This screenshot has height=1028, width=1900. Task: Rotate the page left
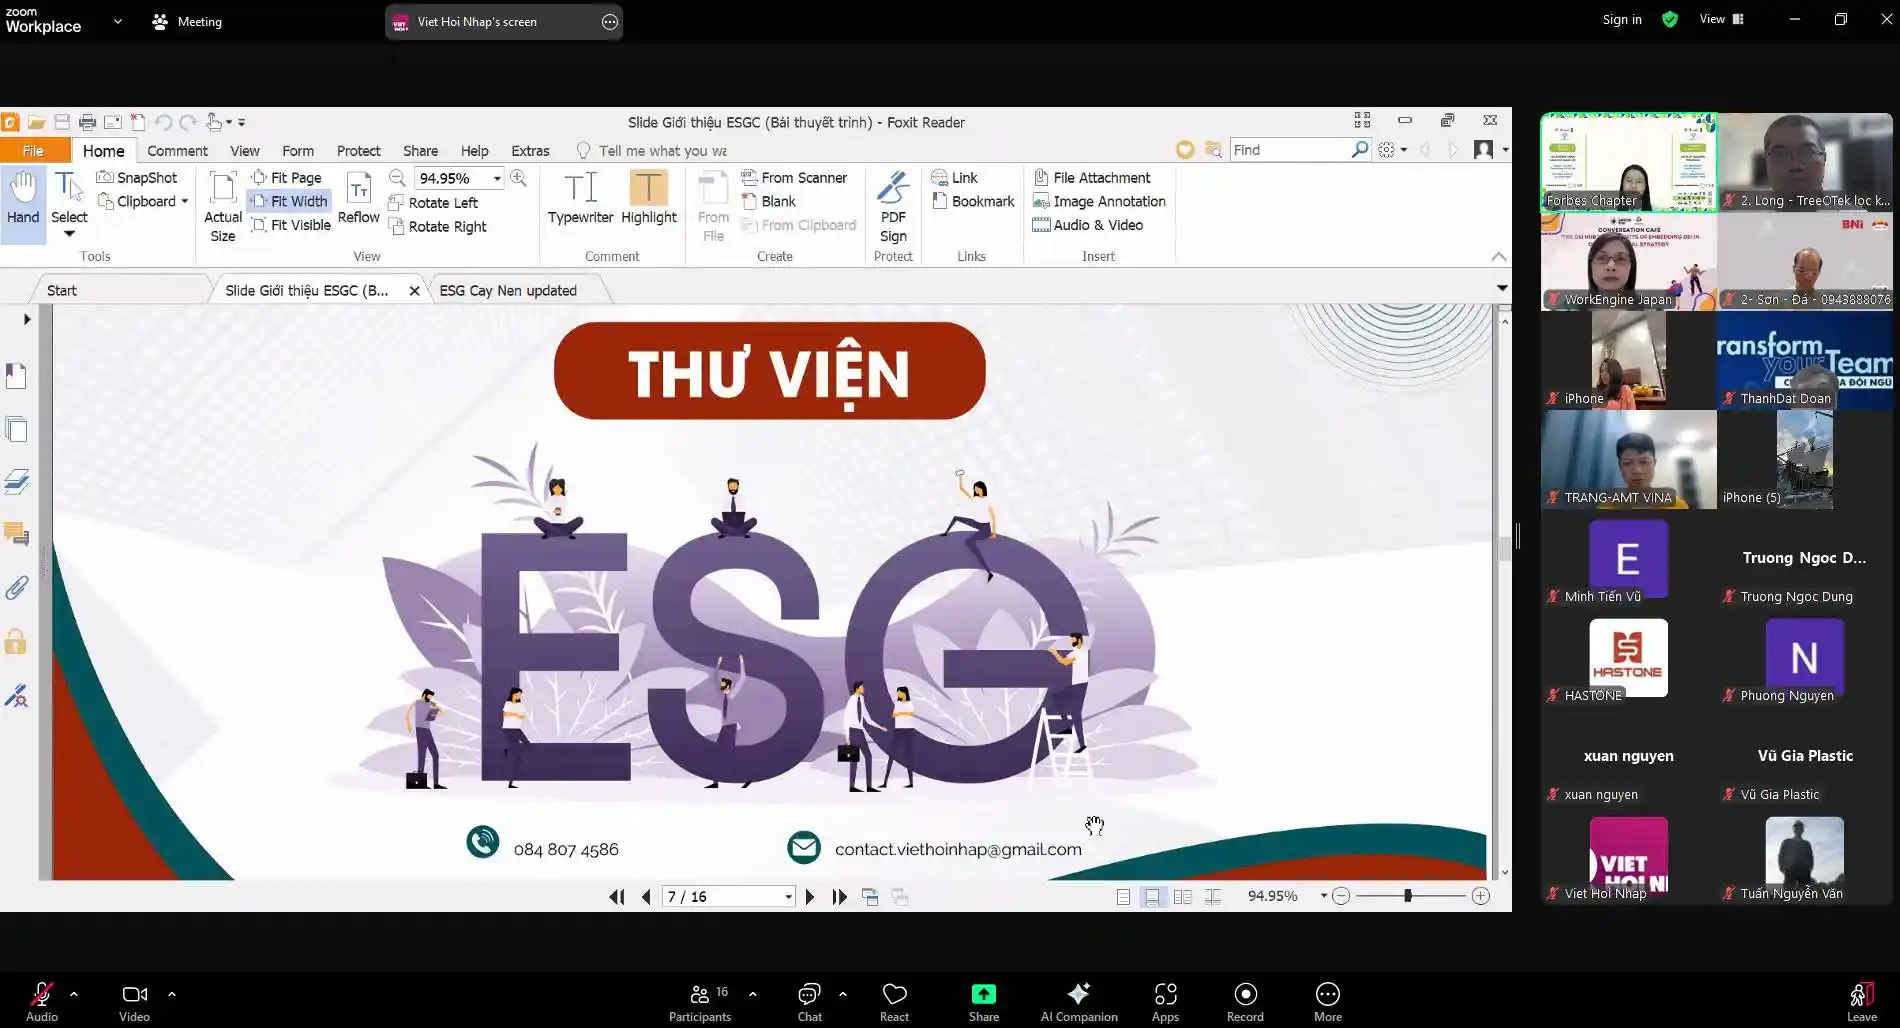click(433, 202)
